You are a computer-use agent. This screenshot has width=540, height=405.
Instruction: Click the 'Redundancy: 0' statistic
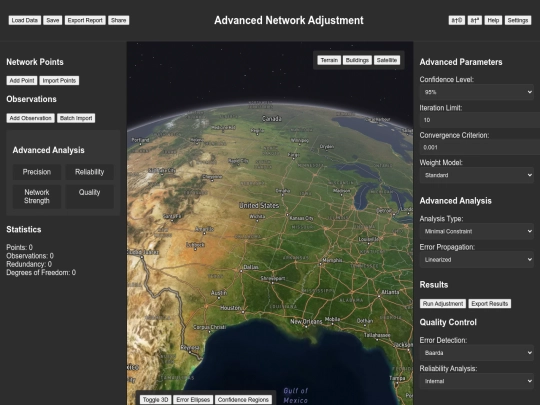click(29, 264)
